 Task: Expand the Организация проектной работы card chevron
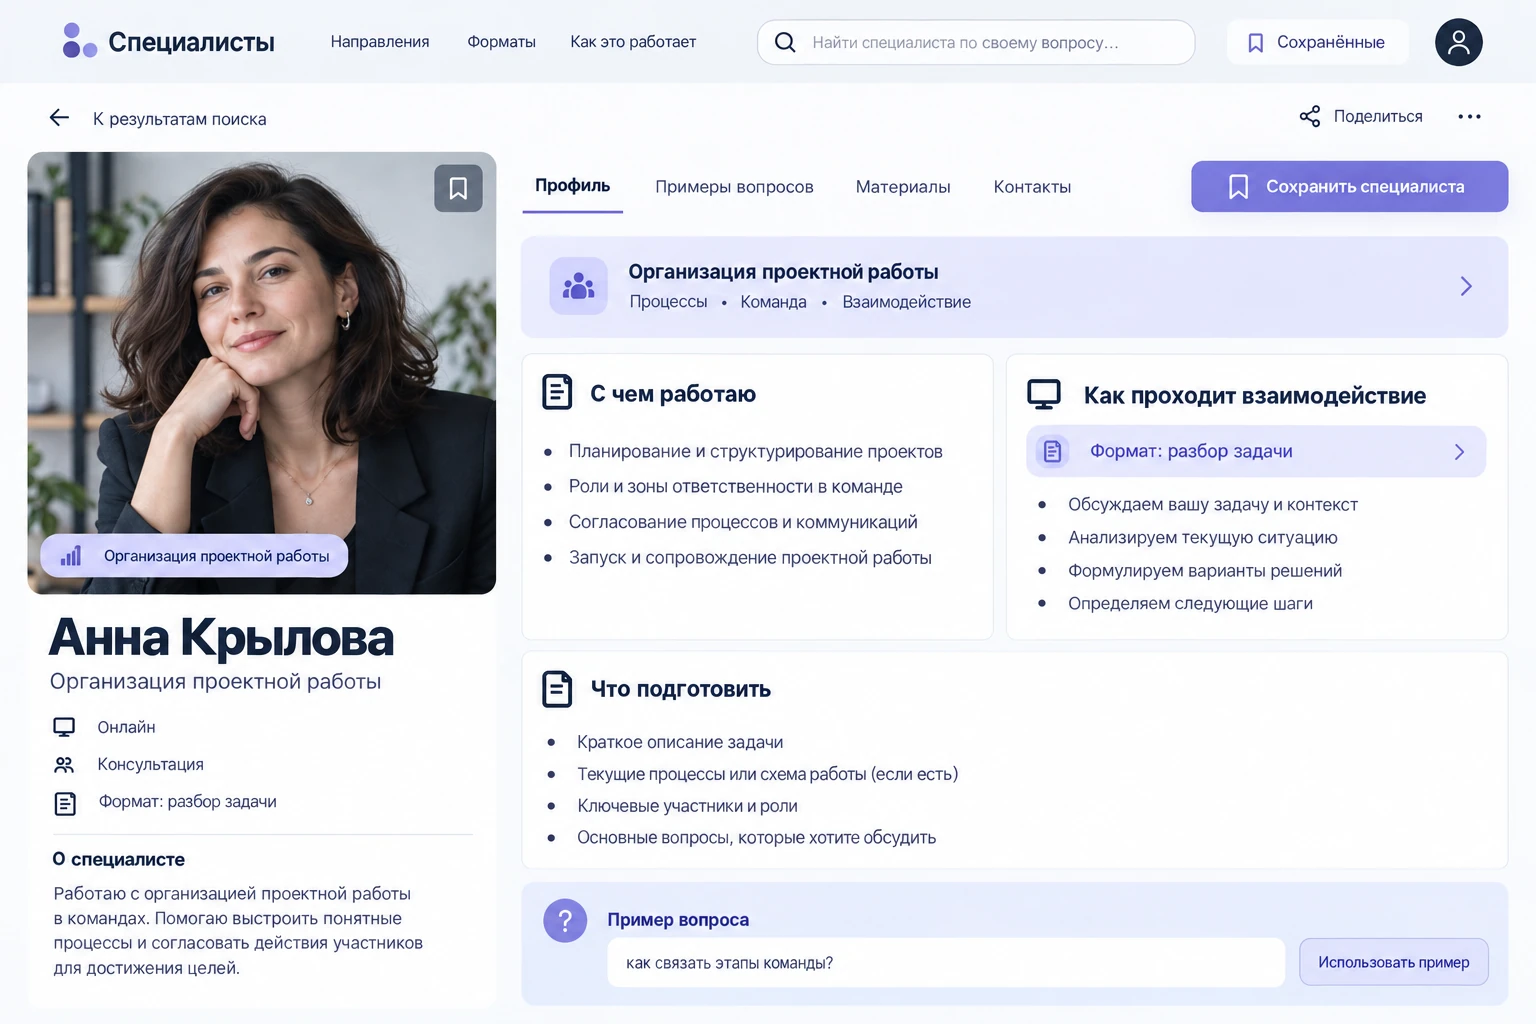[x=1466, y=286]
